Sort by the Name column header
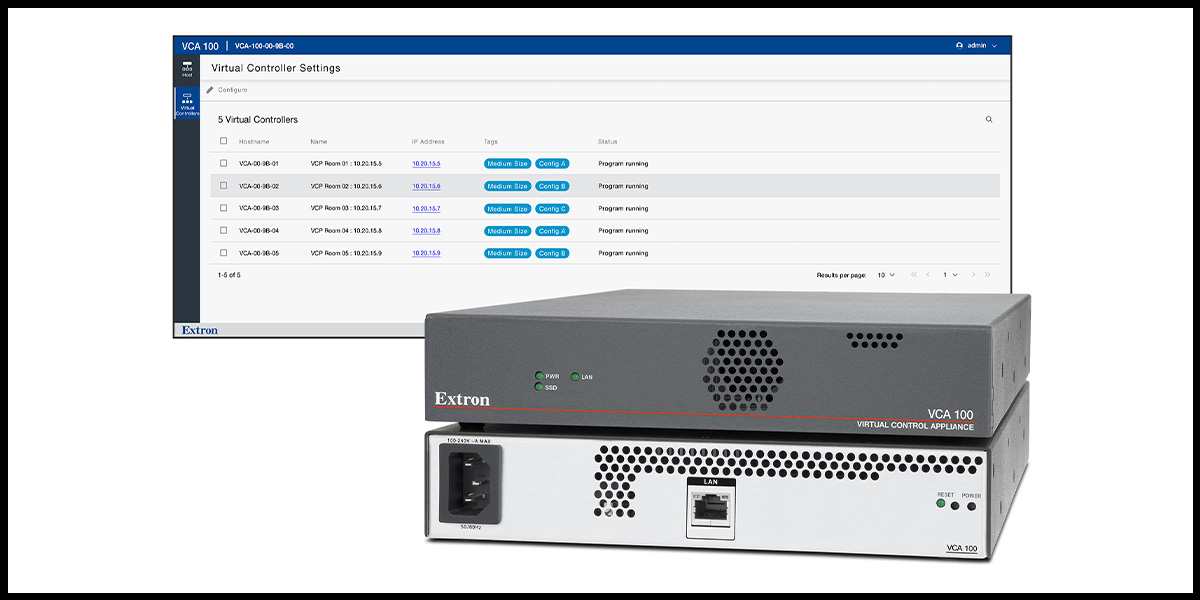Viewport: 1200px width, 600px height. click(x=319, y=141)
